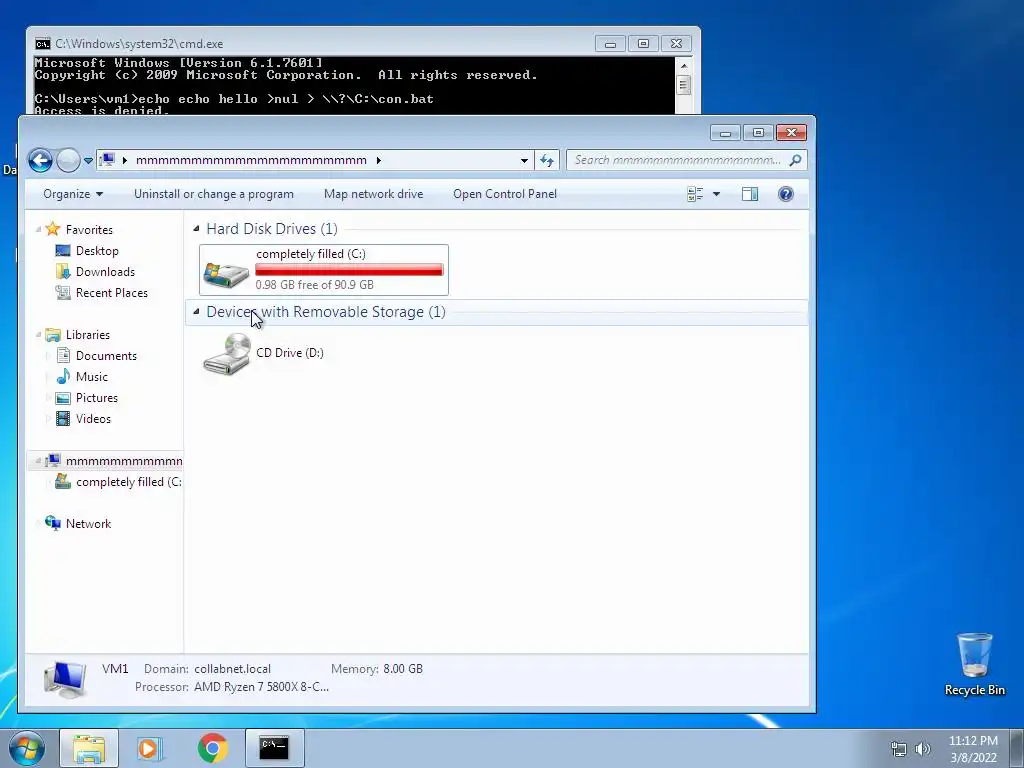
Task: Close the cmd.exe window
Action: (677, 44)
